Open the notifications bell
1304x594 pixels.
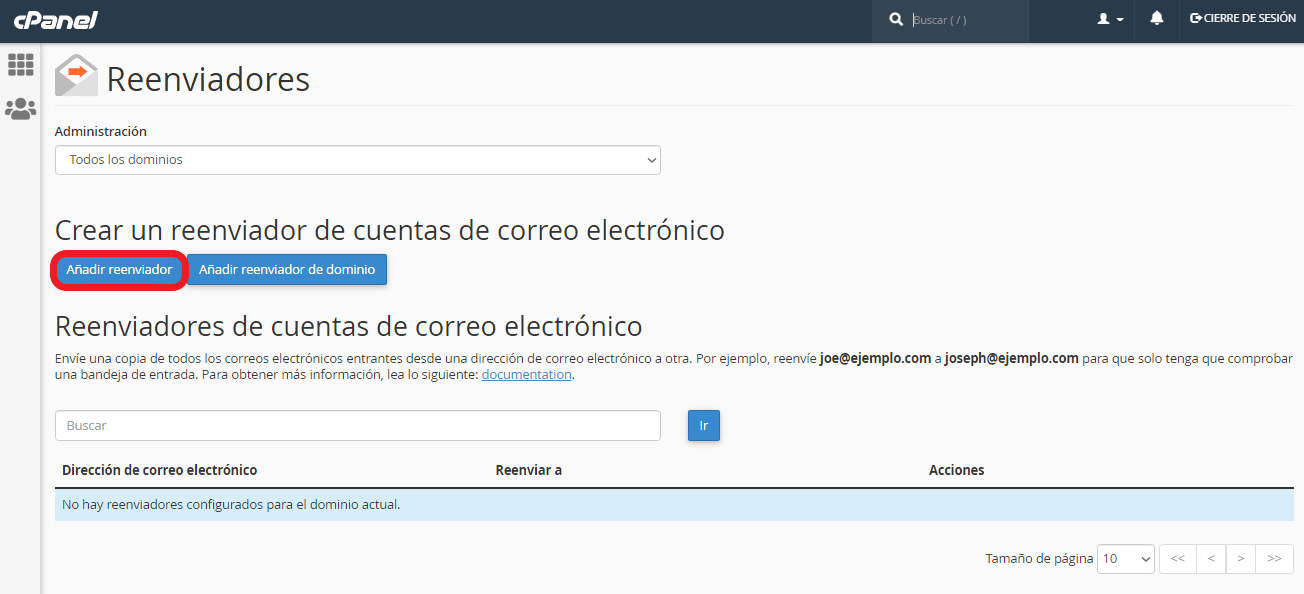click(x=1157, y=19)
